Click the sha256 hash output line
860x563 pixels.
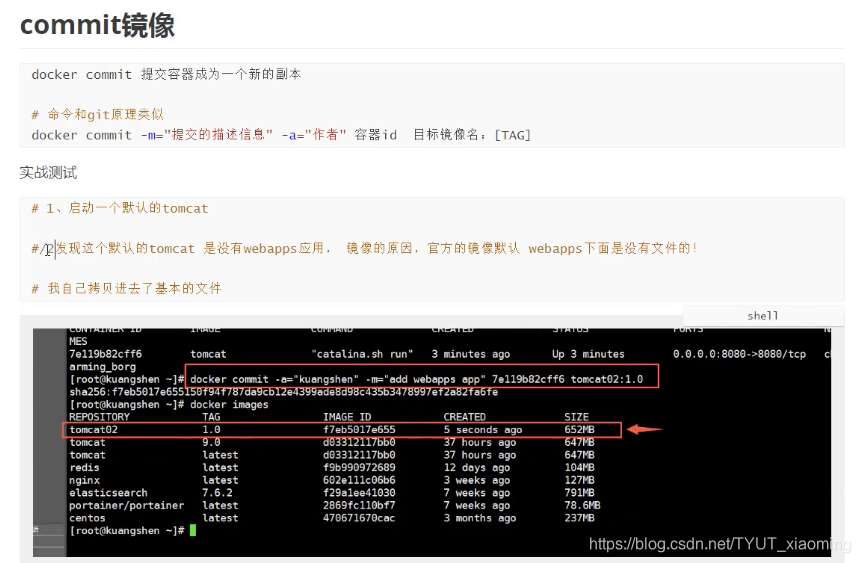284,392
